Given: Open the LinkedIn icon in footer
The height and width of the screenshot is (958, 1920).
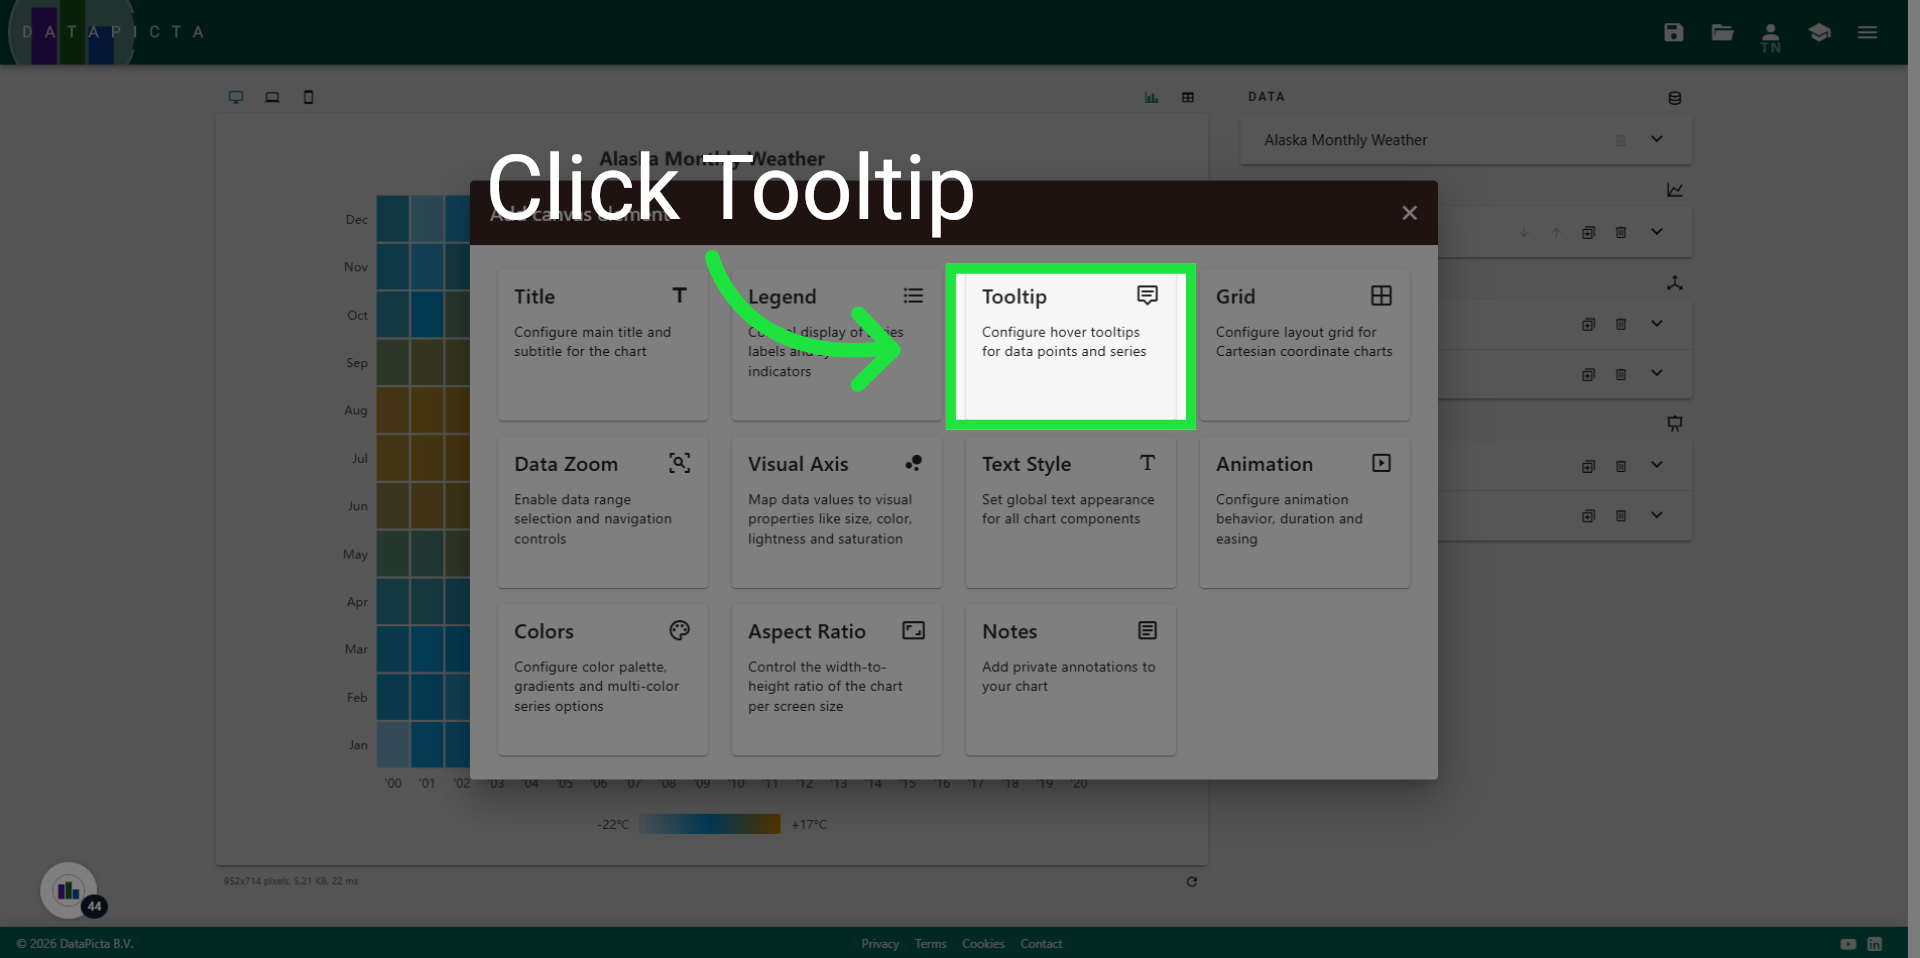Looking at the screenshot, I should click(x=1875, y=944).
